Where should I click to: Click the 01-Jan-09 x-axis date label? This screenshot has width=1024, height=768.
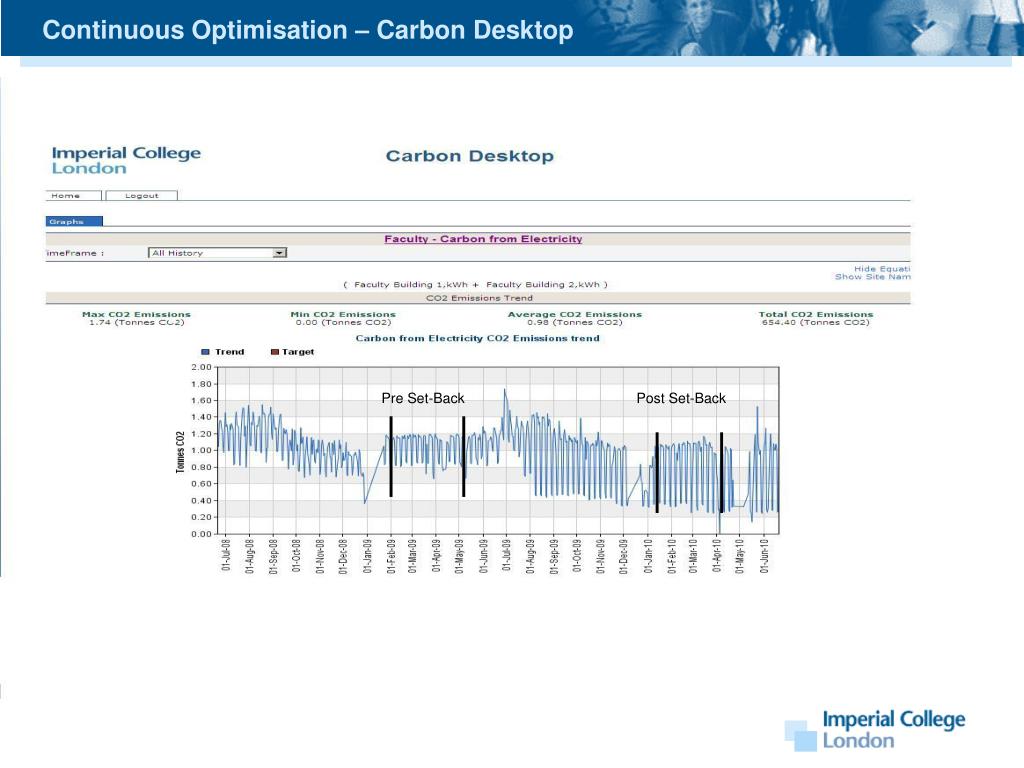(x=367, y=555)
